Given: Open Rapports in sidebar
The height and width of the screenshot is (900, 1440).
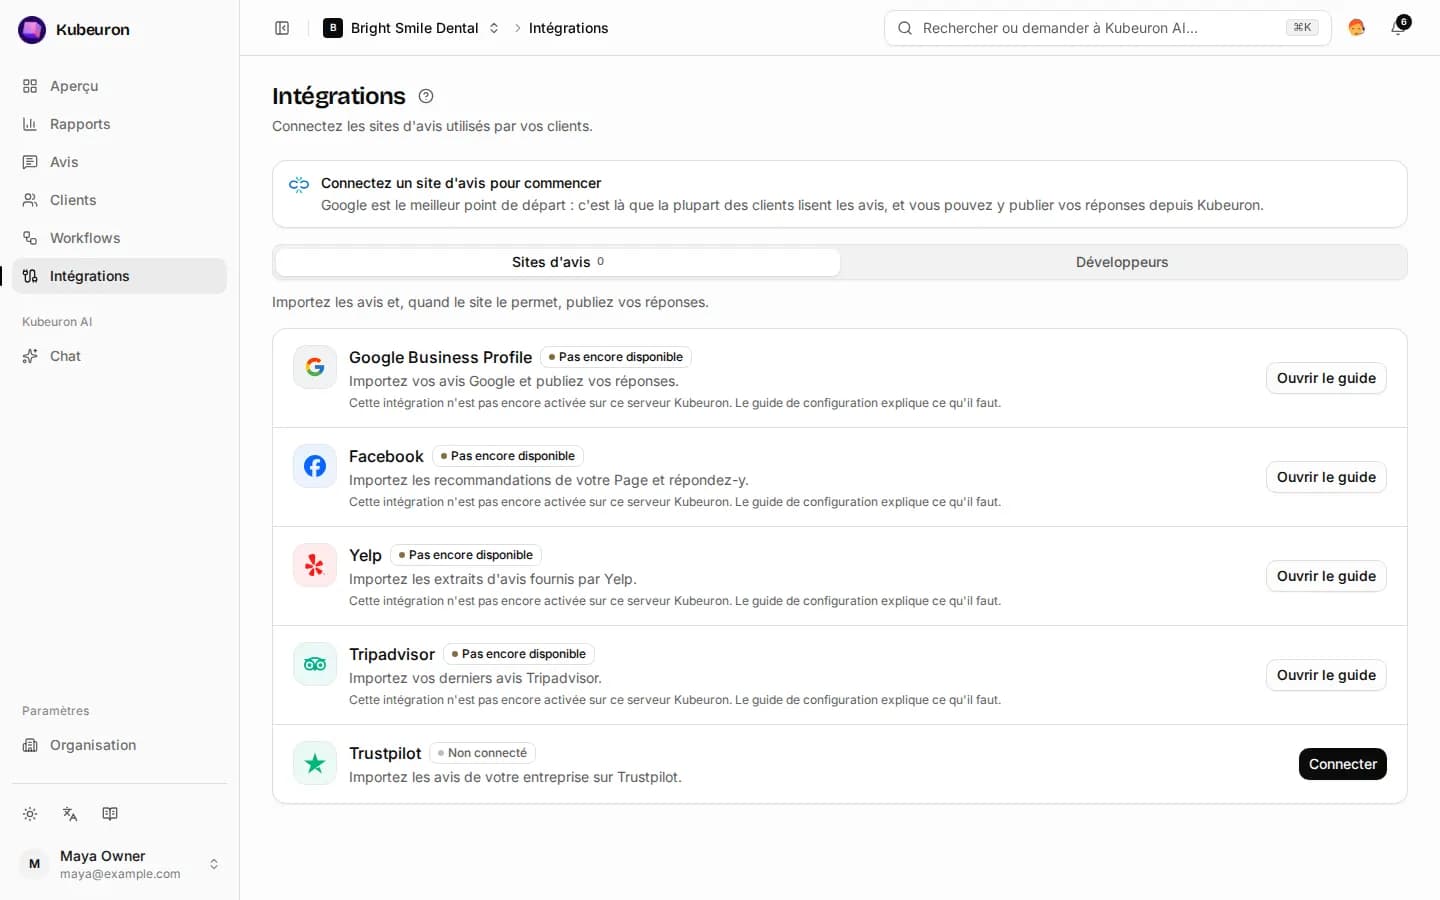Looking at the screenshot, I should (x=119, y=124).
